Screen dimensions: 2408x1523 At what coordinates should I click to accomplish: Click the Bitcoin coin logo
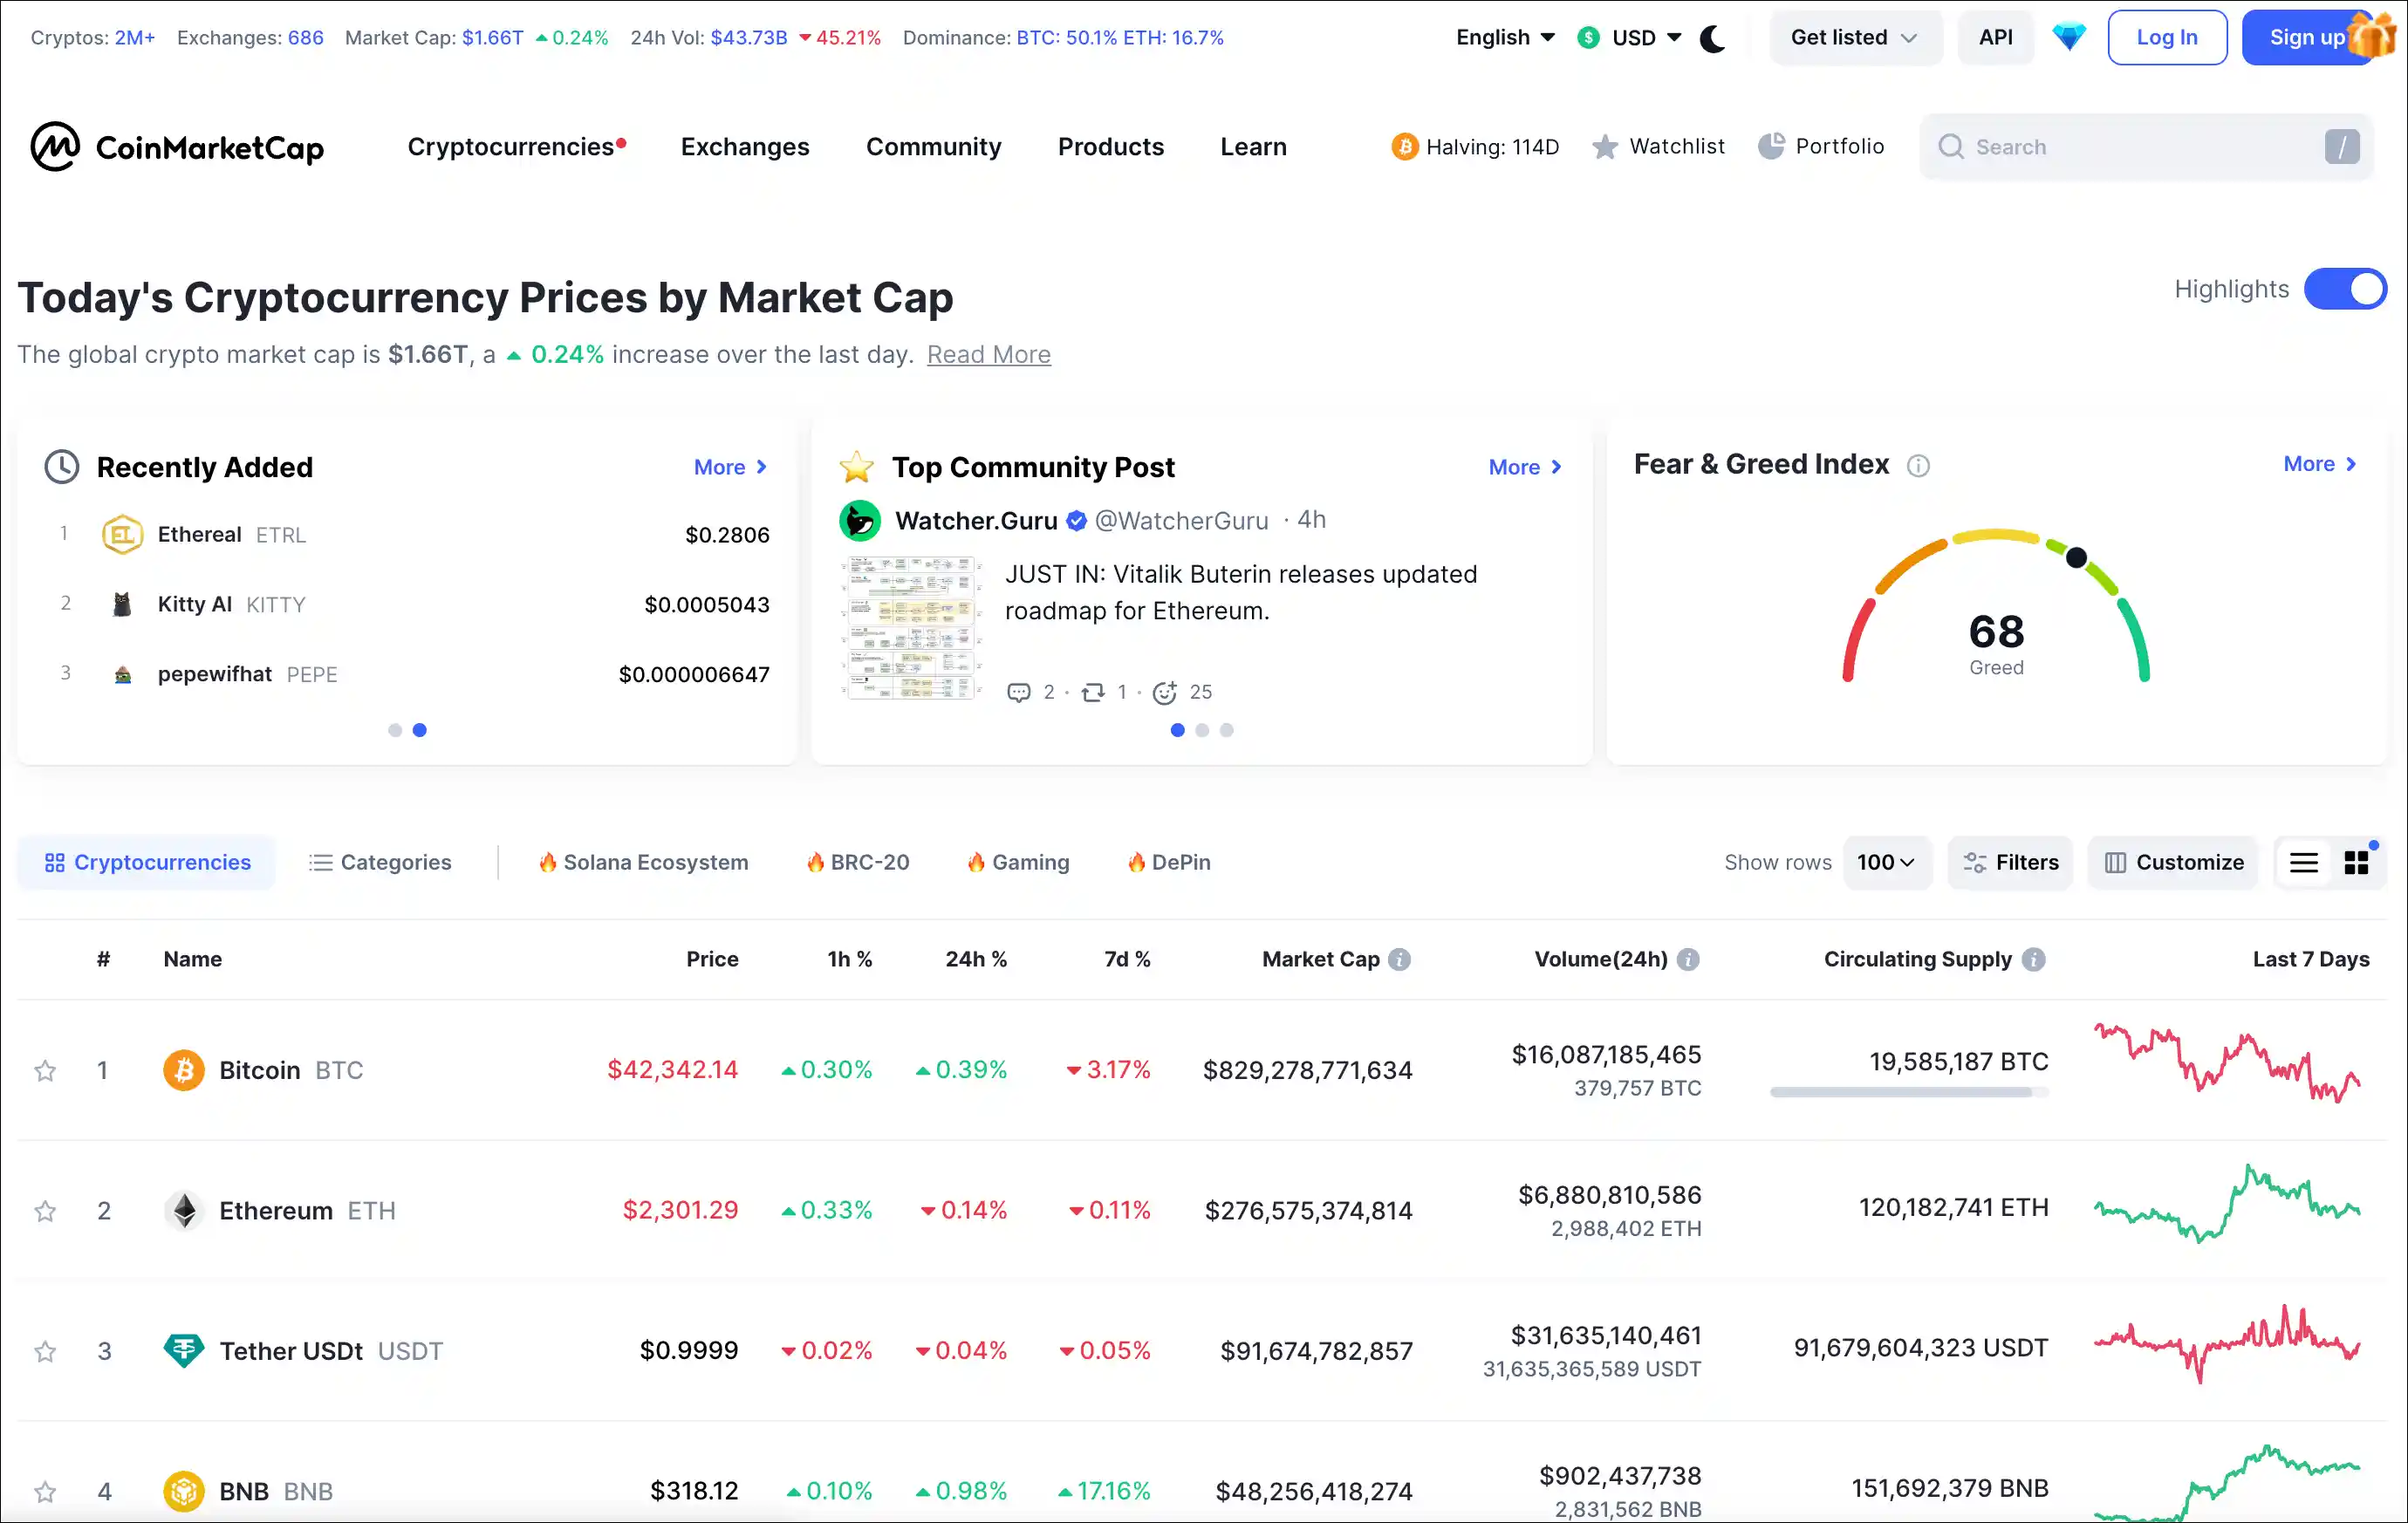[183, 1070]
